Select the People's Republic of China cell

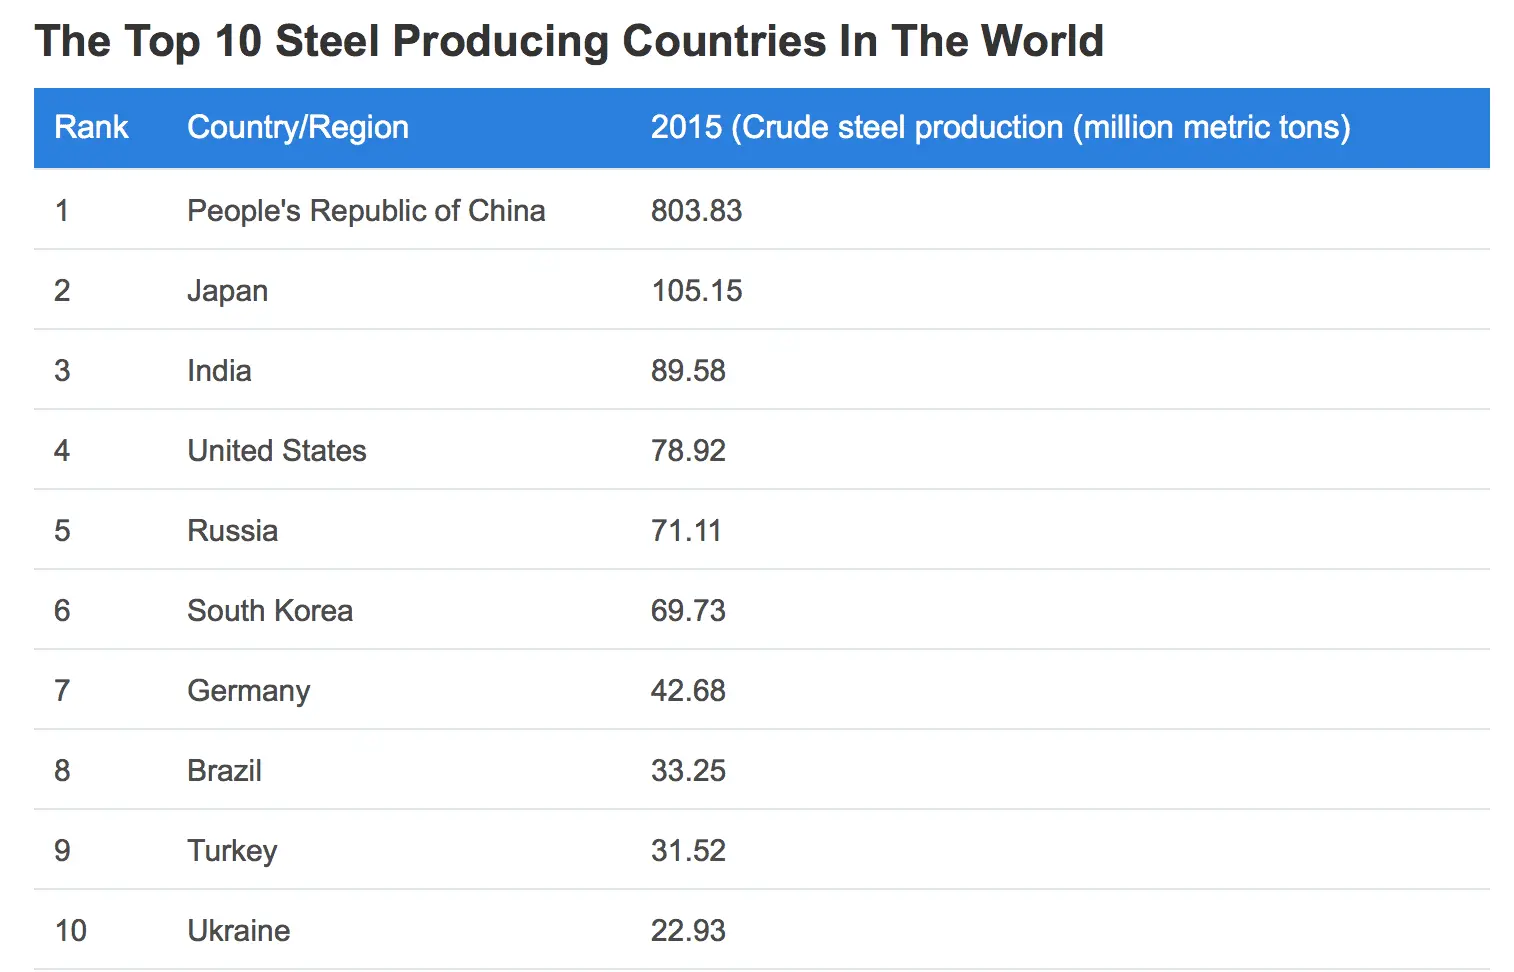click(x=366, y=211)
